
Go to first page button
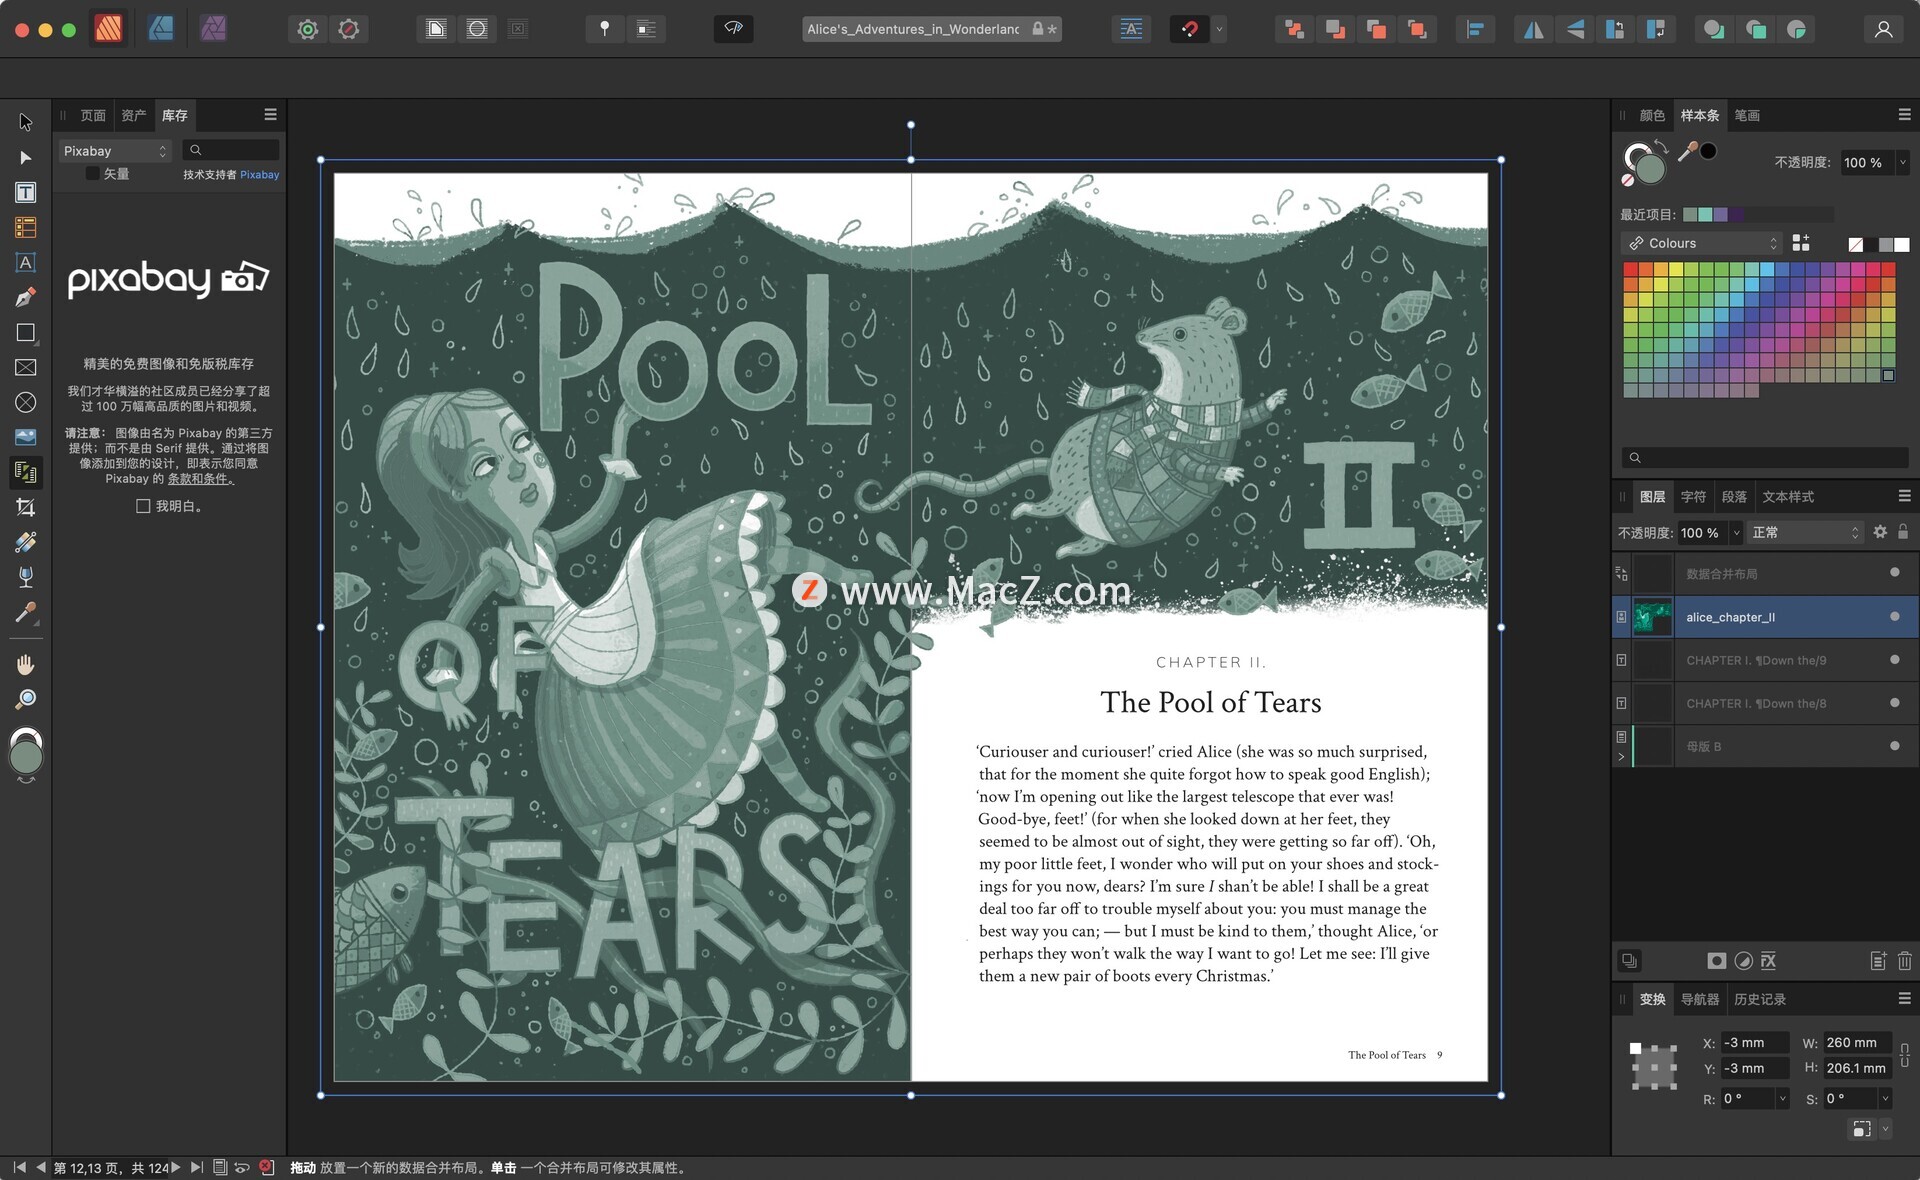19,1167
